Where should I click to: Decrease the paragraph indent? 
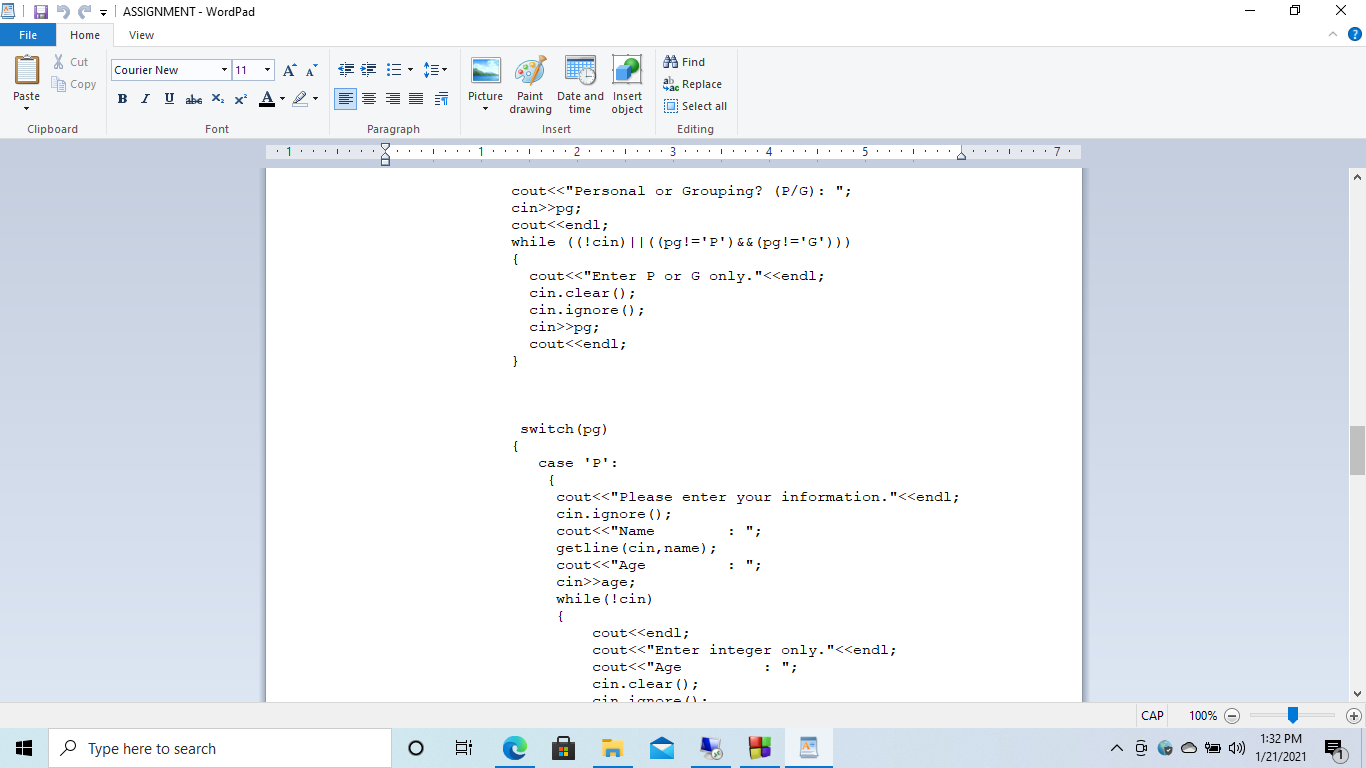346,70
